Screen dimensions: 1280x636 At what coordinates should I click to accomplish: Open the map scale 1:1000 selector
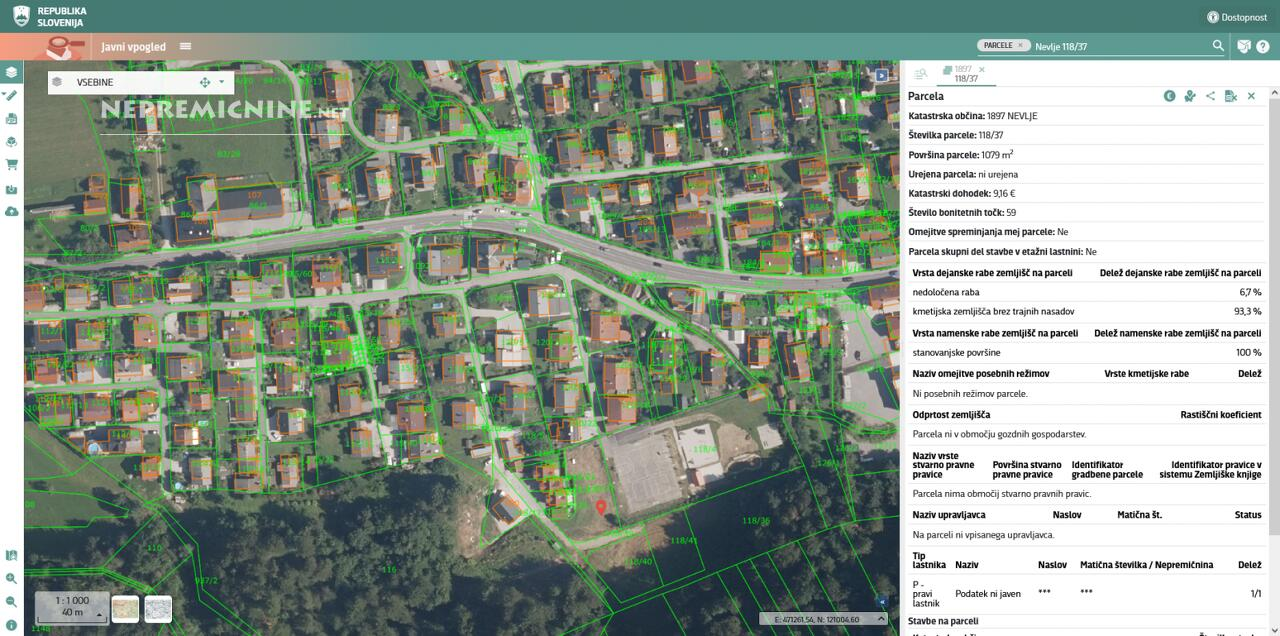(72, 607)
